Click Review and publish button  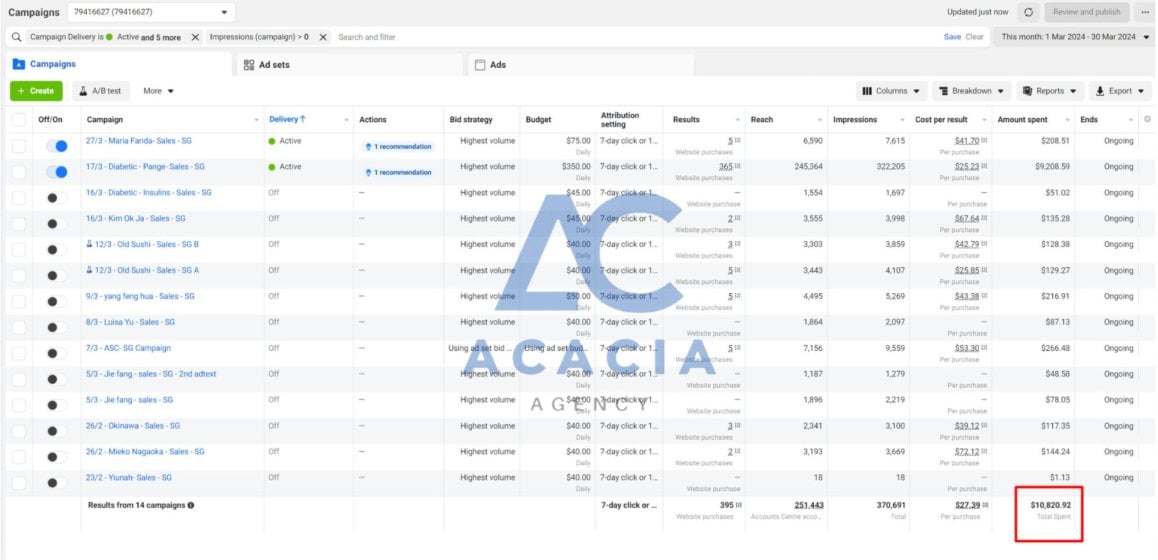coord(1086,13)
